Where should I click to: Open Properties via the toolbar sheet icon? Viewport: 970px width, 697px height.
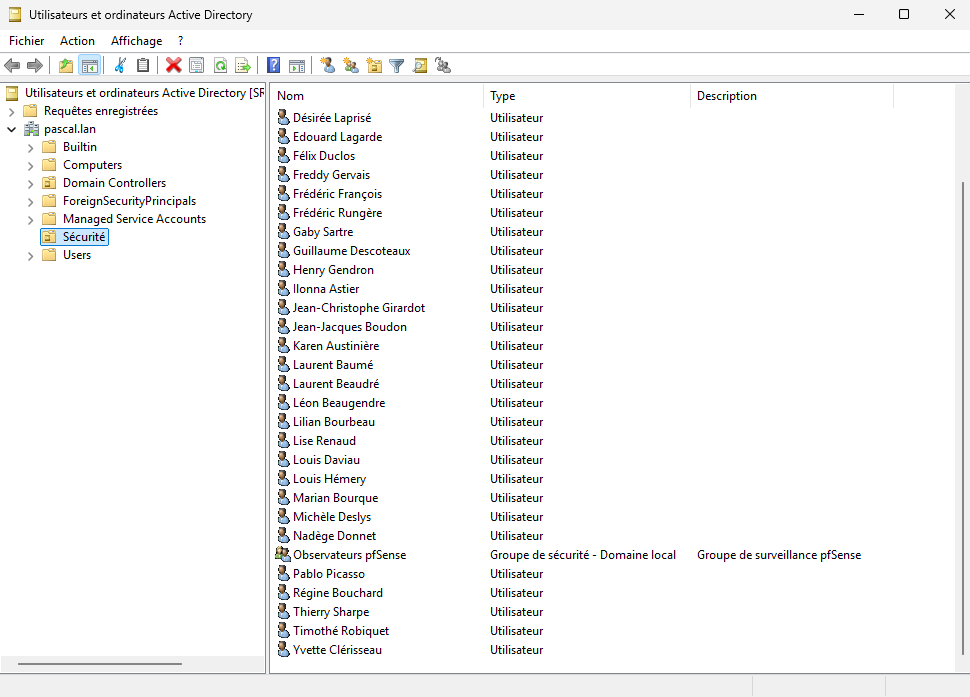(197, 65)
